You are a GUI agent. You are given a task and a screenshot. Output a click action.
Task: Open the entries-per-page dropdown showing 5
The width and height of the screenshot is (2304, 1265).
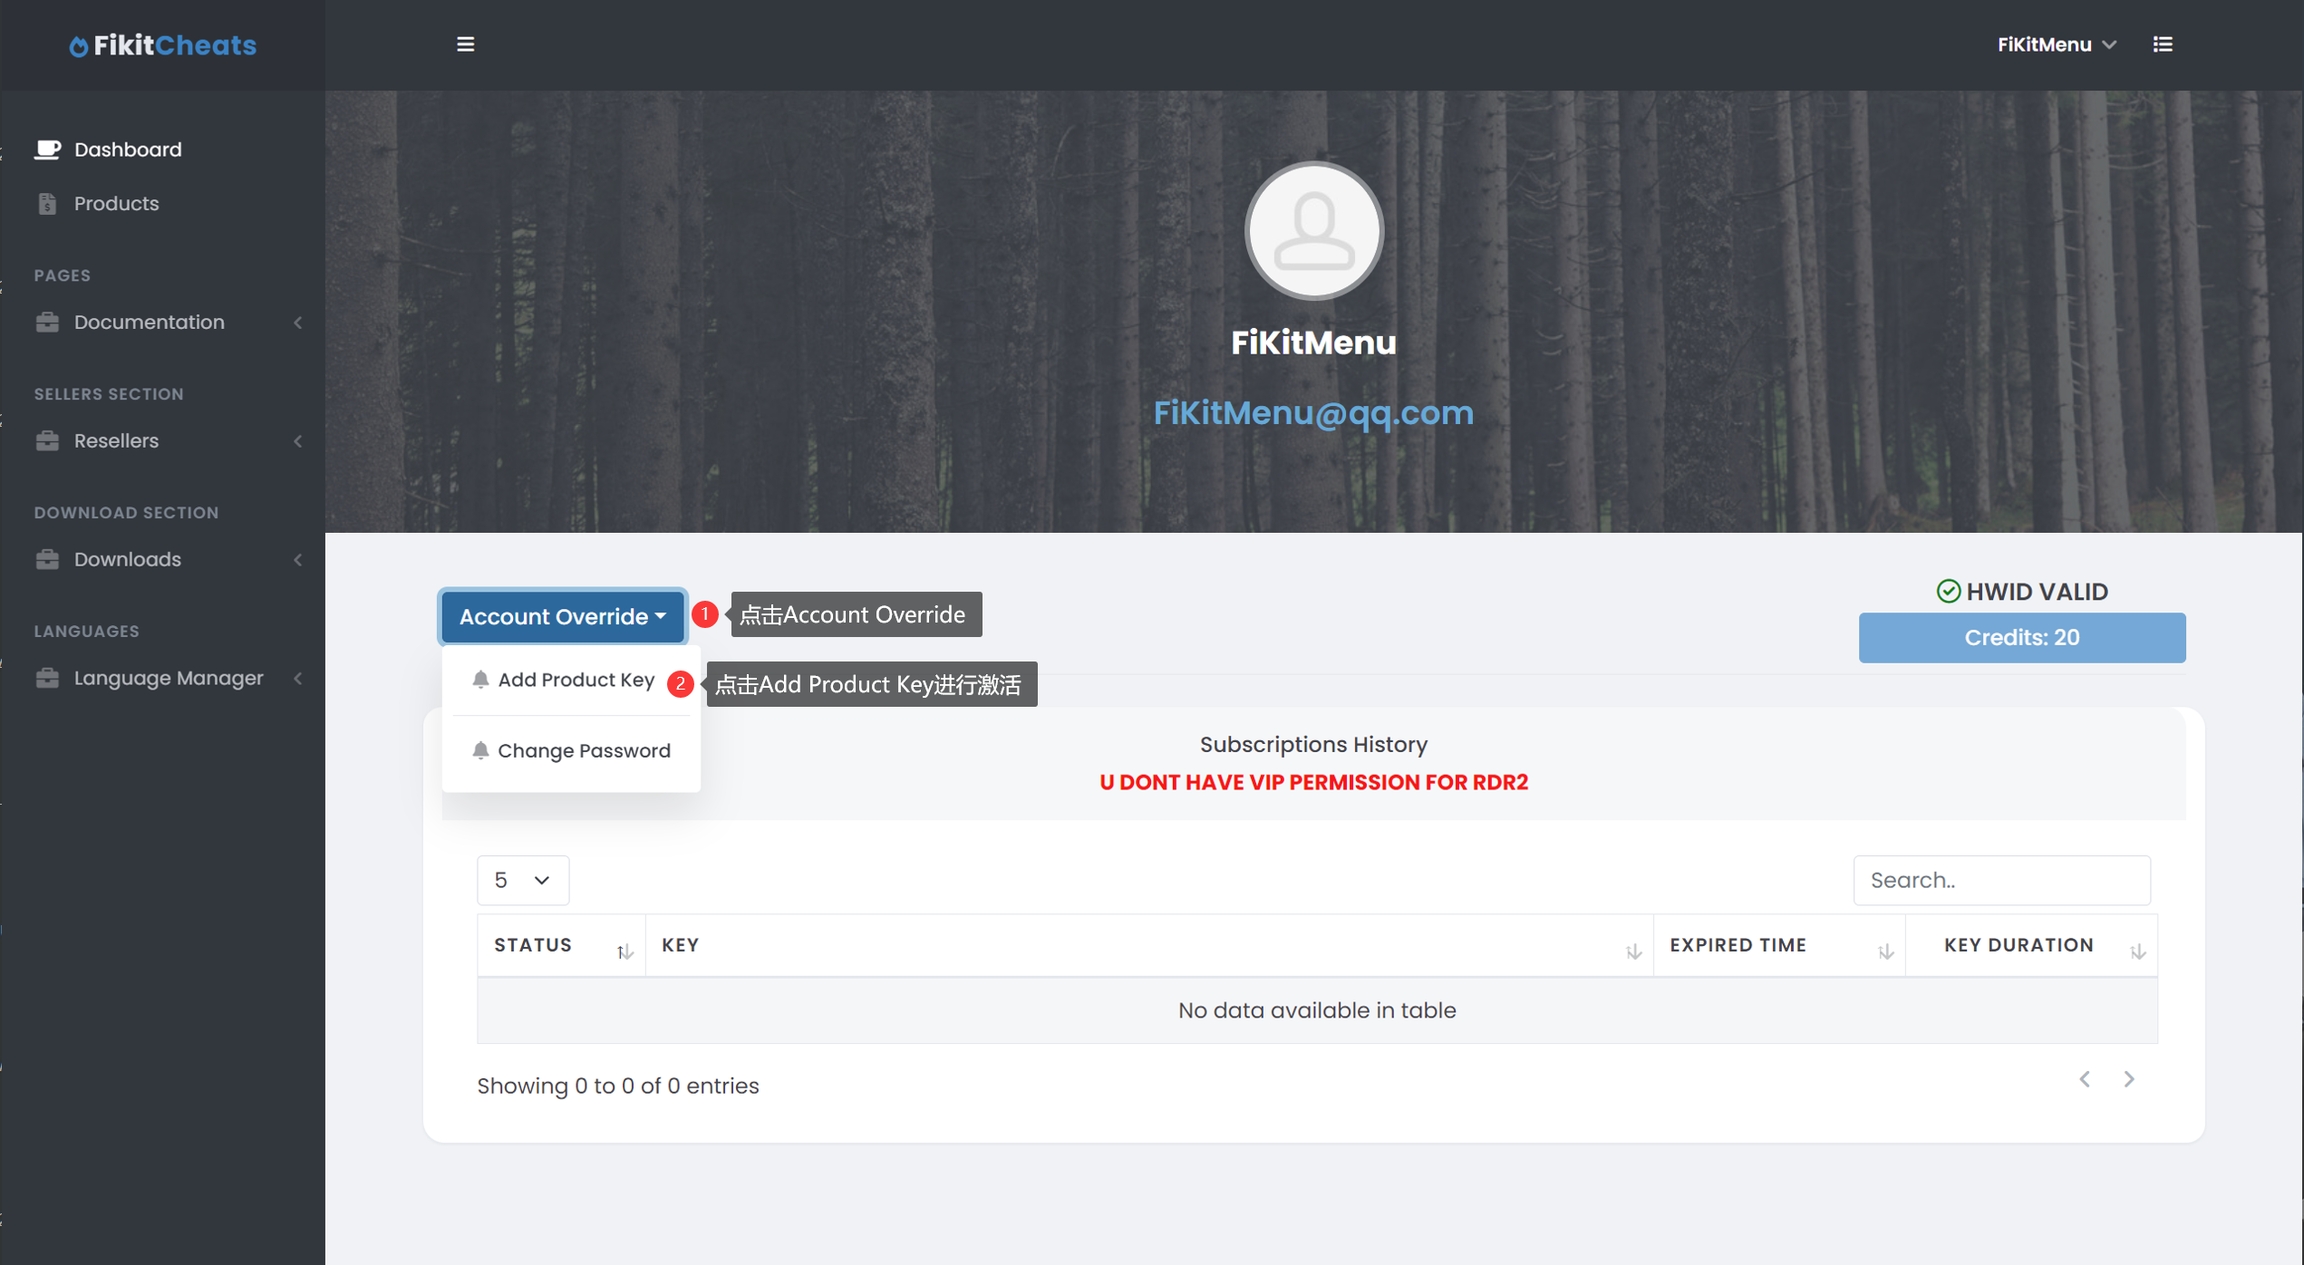tap(522, 880)
